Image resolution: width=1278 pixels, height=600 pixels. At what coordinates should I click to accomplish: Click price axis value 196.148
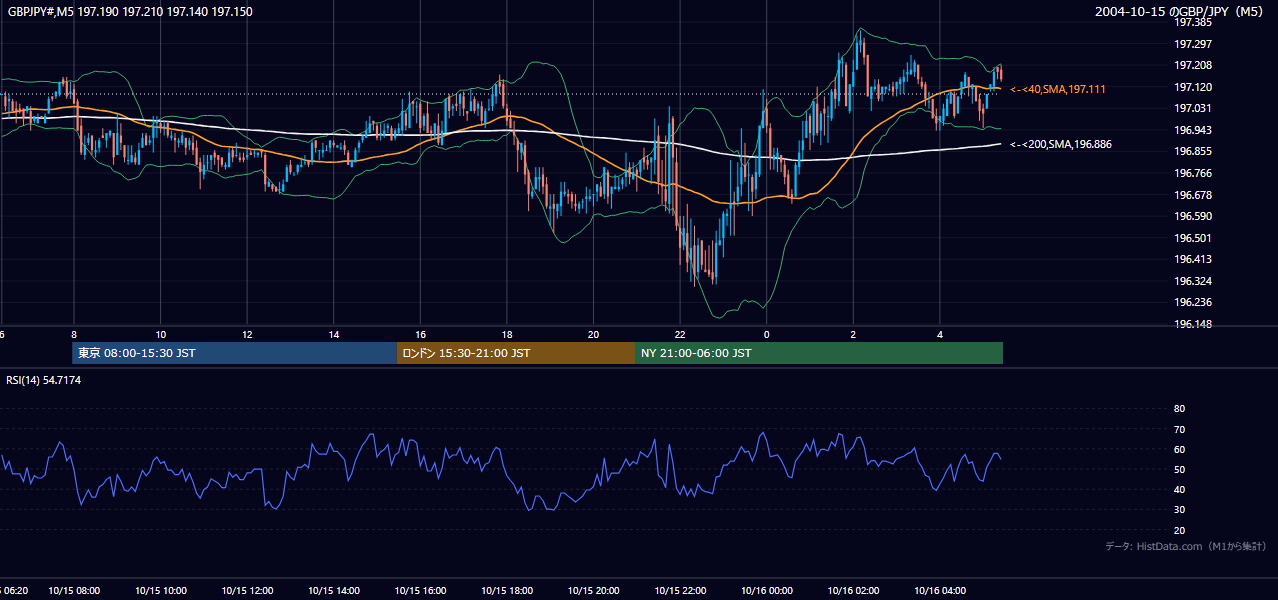tap(1193, 324)
